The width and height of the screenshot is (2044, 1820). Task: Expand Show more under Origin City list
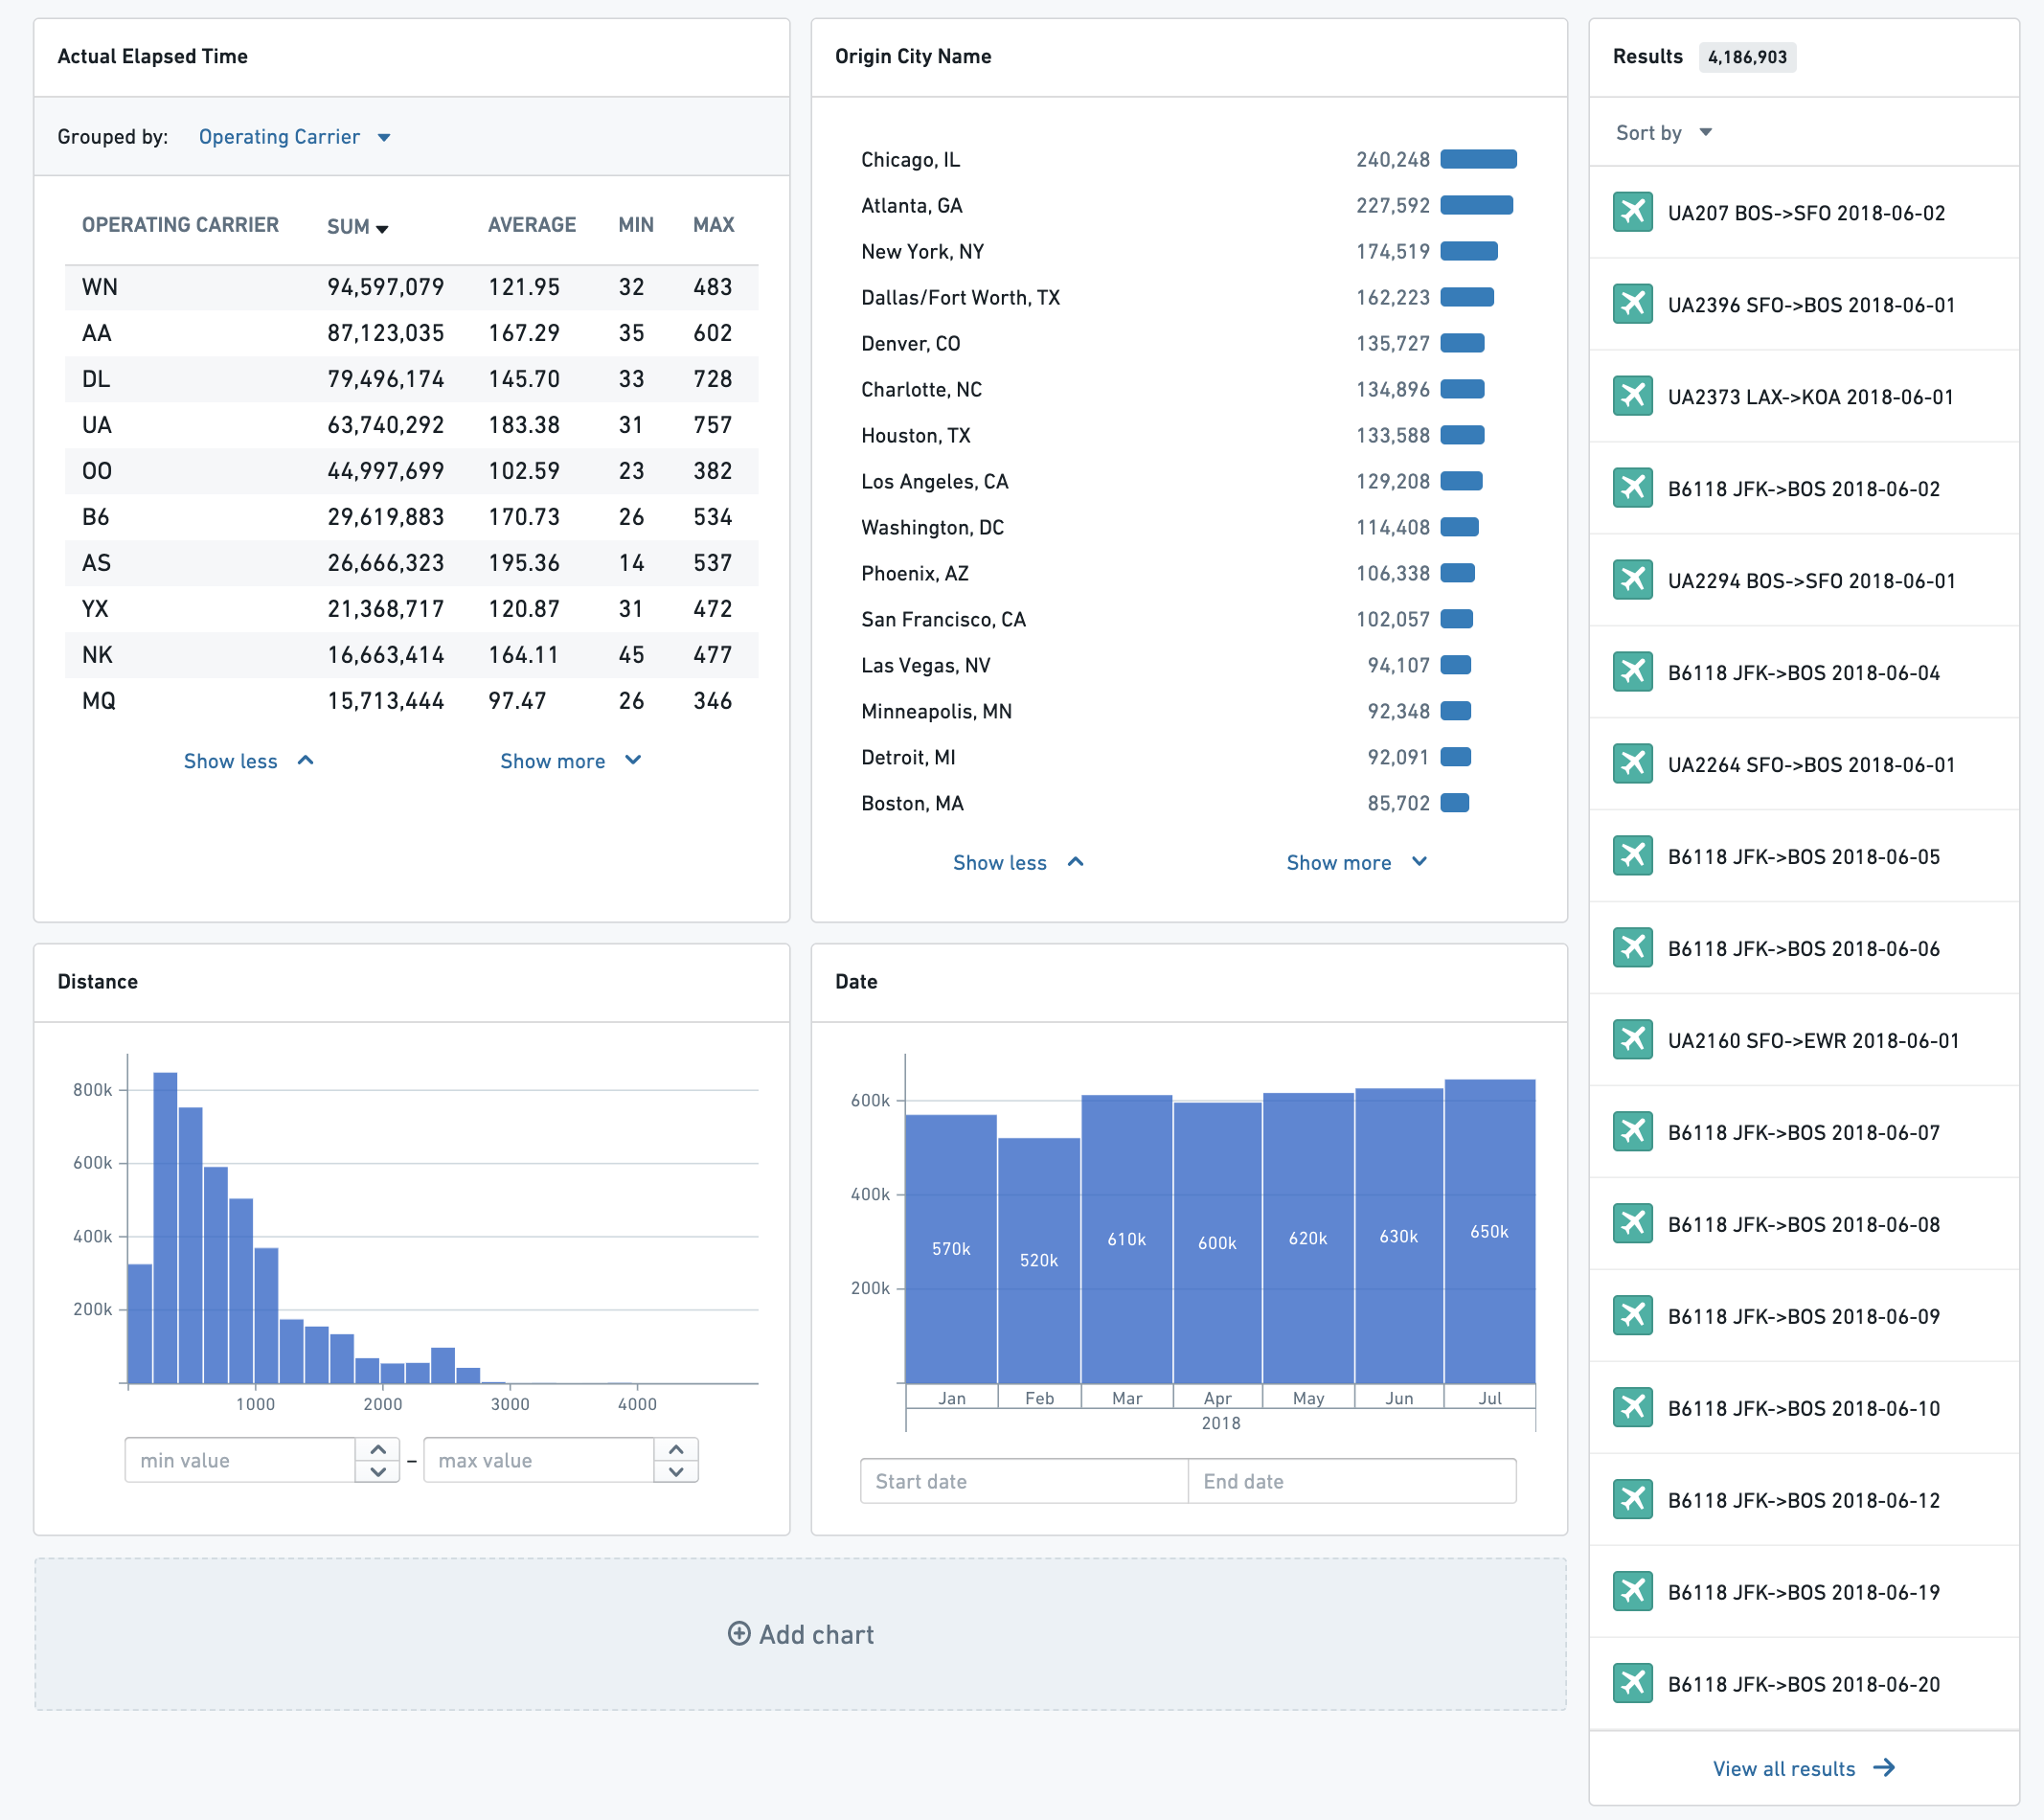(1357, 863)
